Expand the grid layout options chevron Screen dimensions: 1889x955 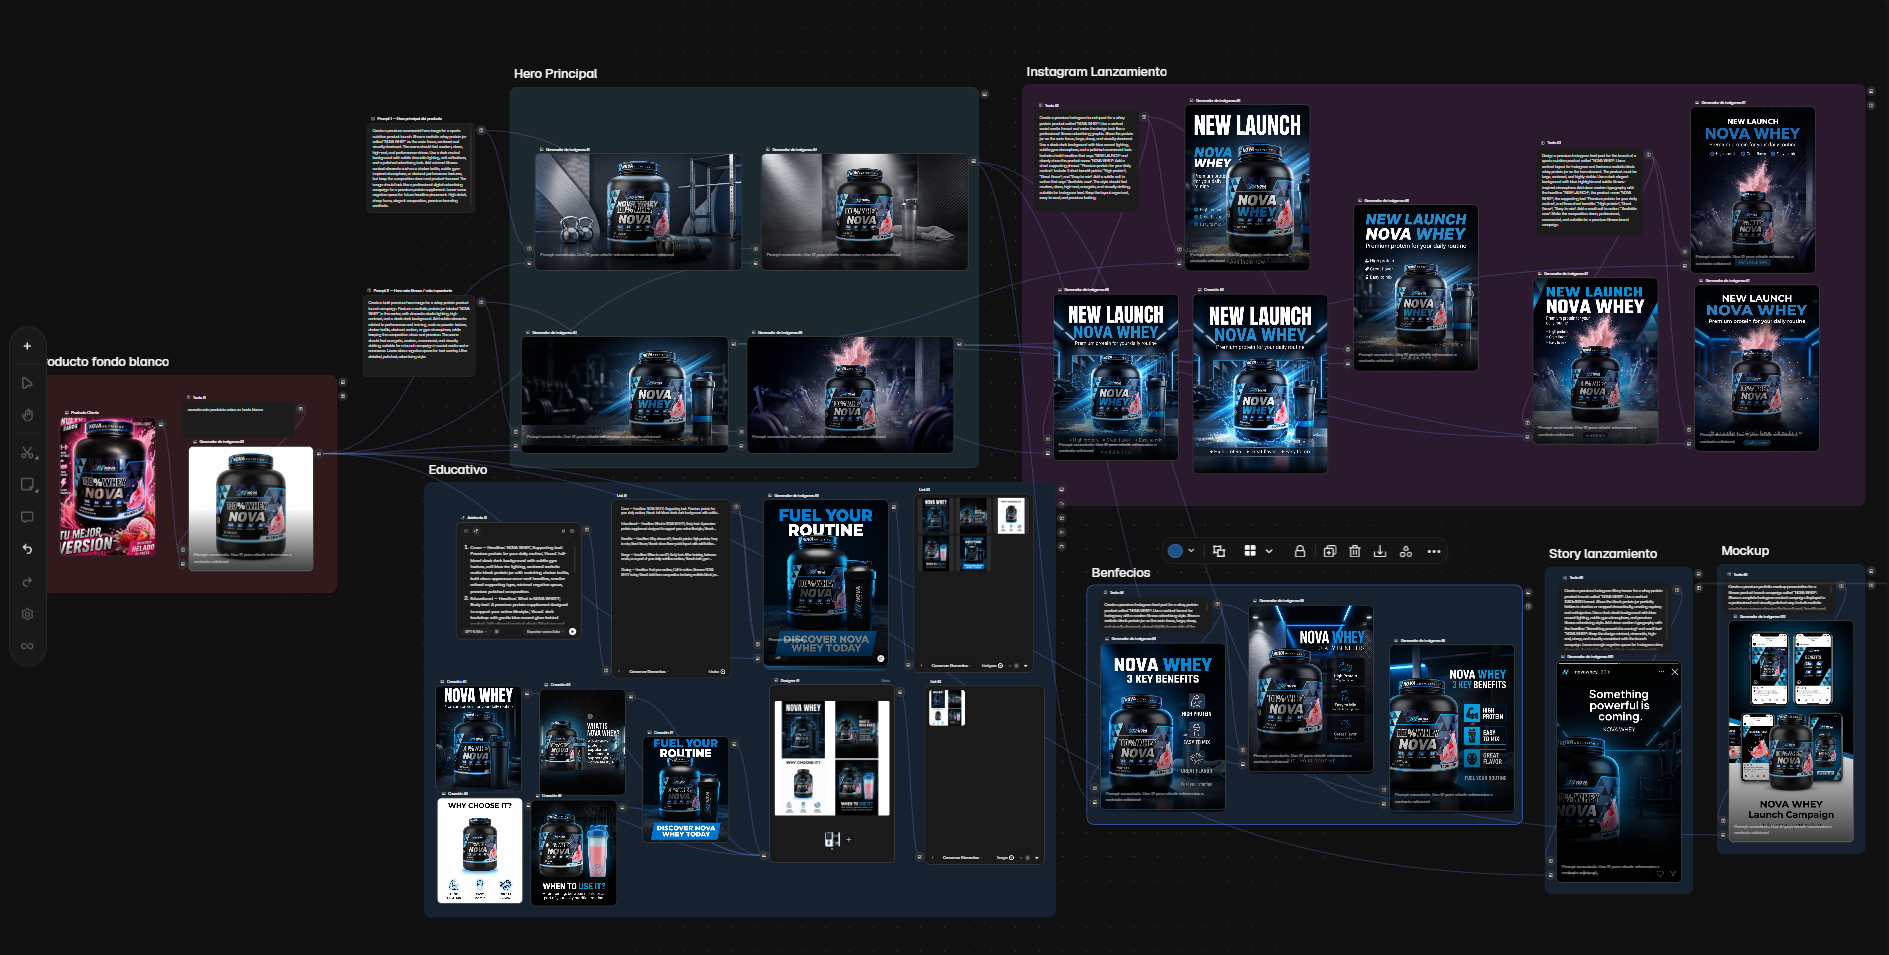(1269, 551)
